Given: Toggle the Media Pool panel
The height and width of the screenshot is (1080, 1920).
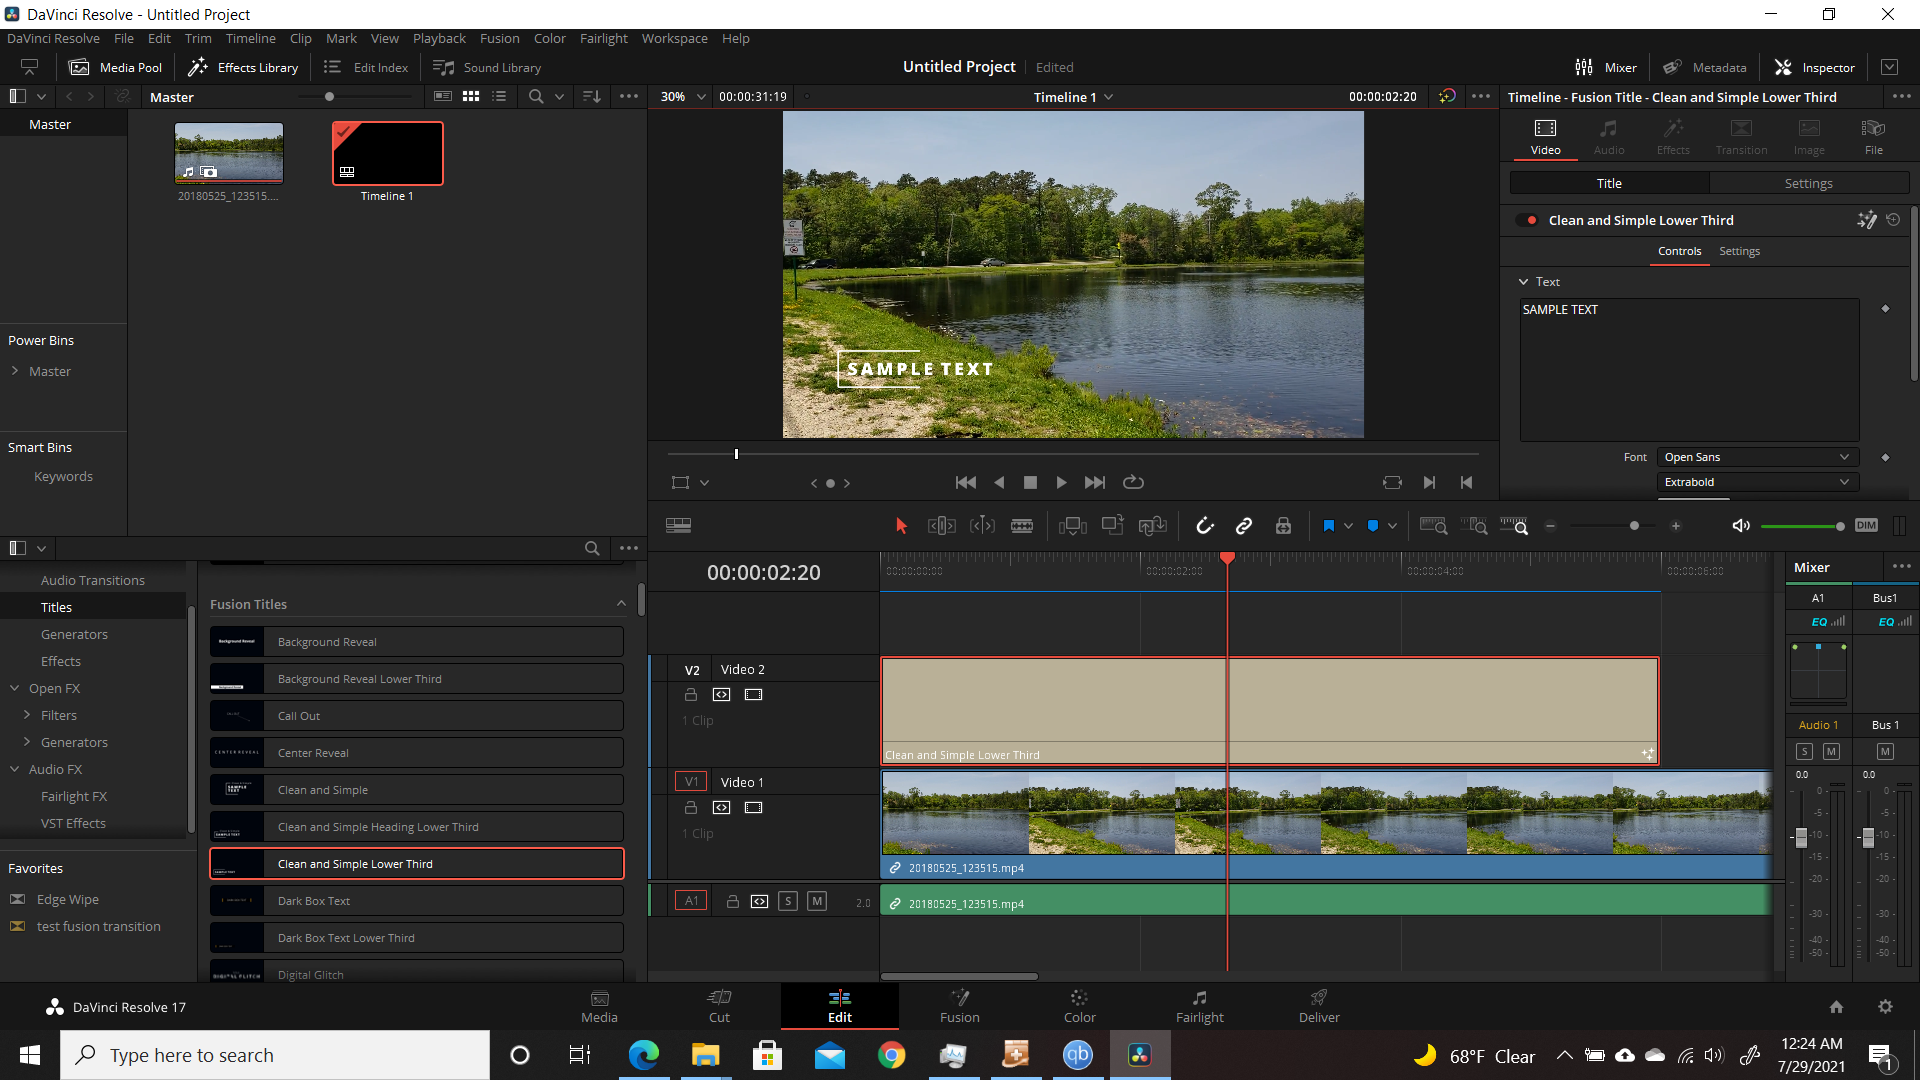Looking at the screenshot, I should [115, 68].
